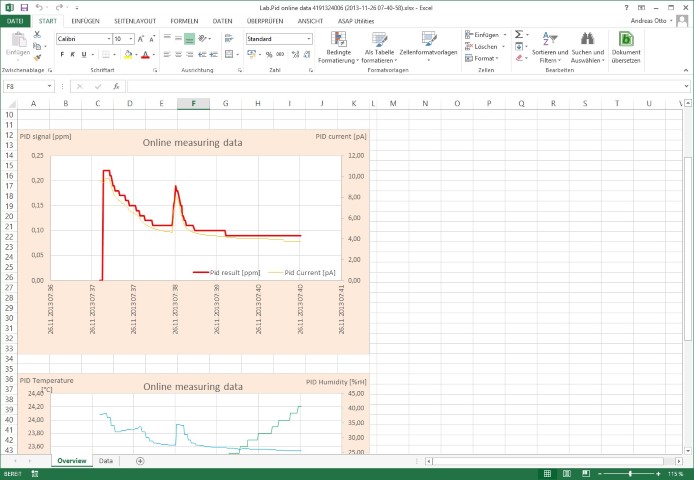Click the insert function fx icon
Image resolution: width=694 pixels, height=480 pixels.
point(116,86)
